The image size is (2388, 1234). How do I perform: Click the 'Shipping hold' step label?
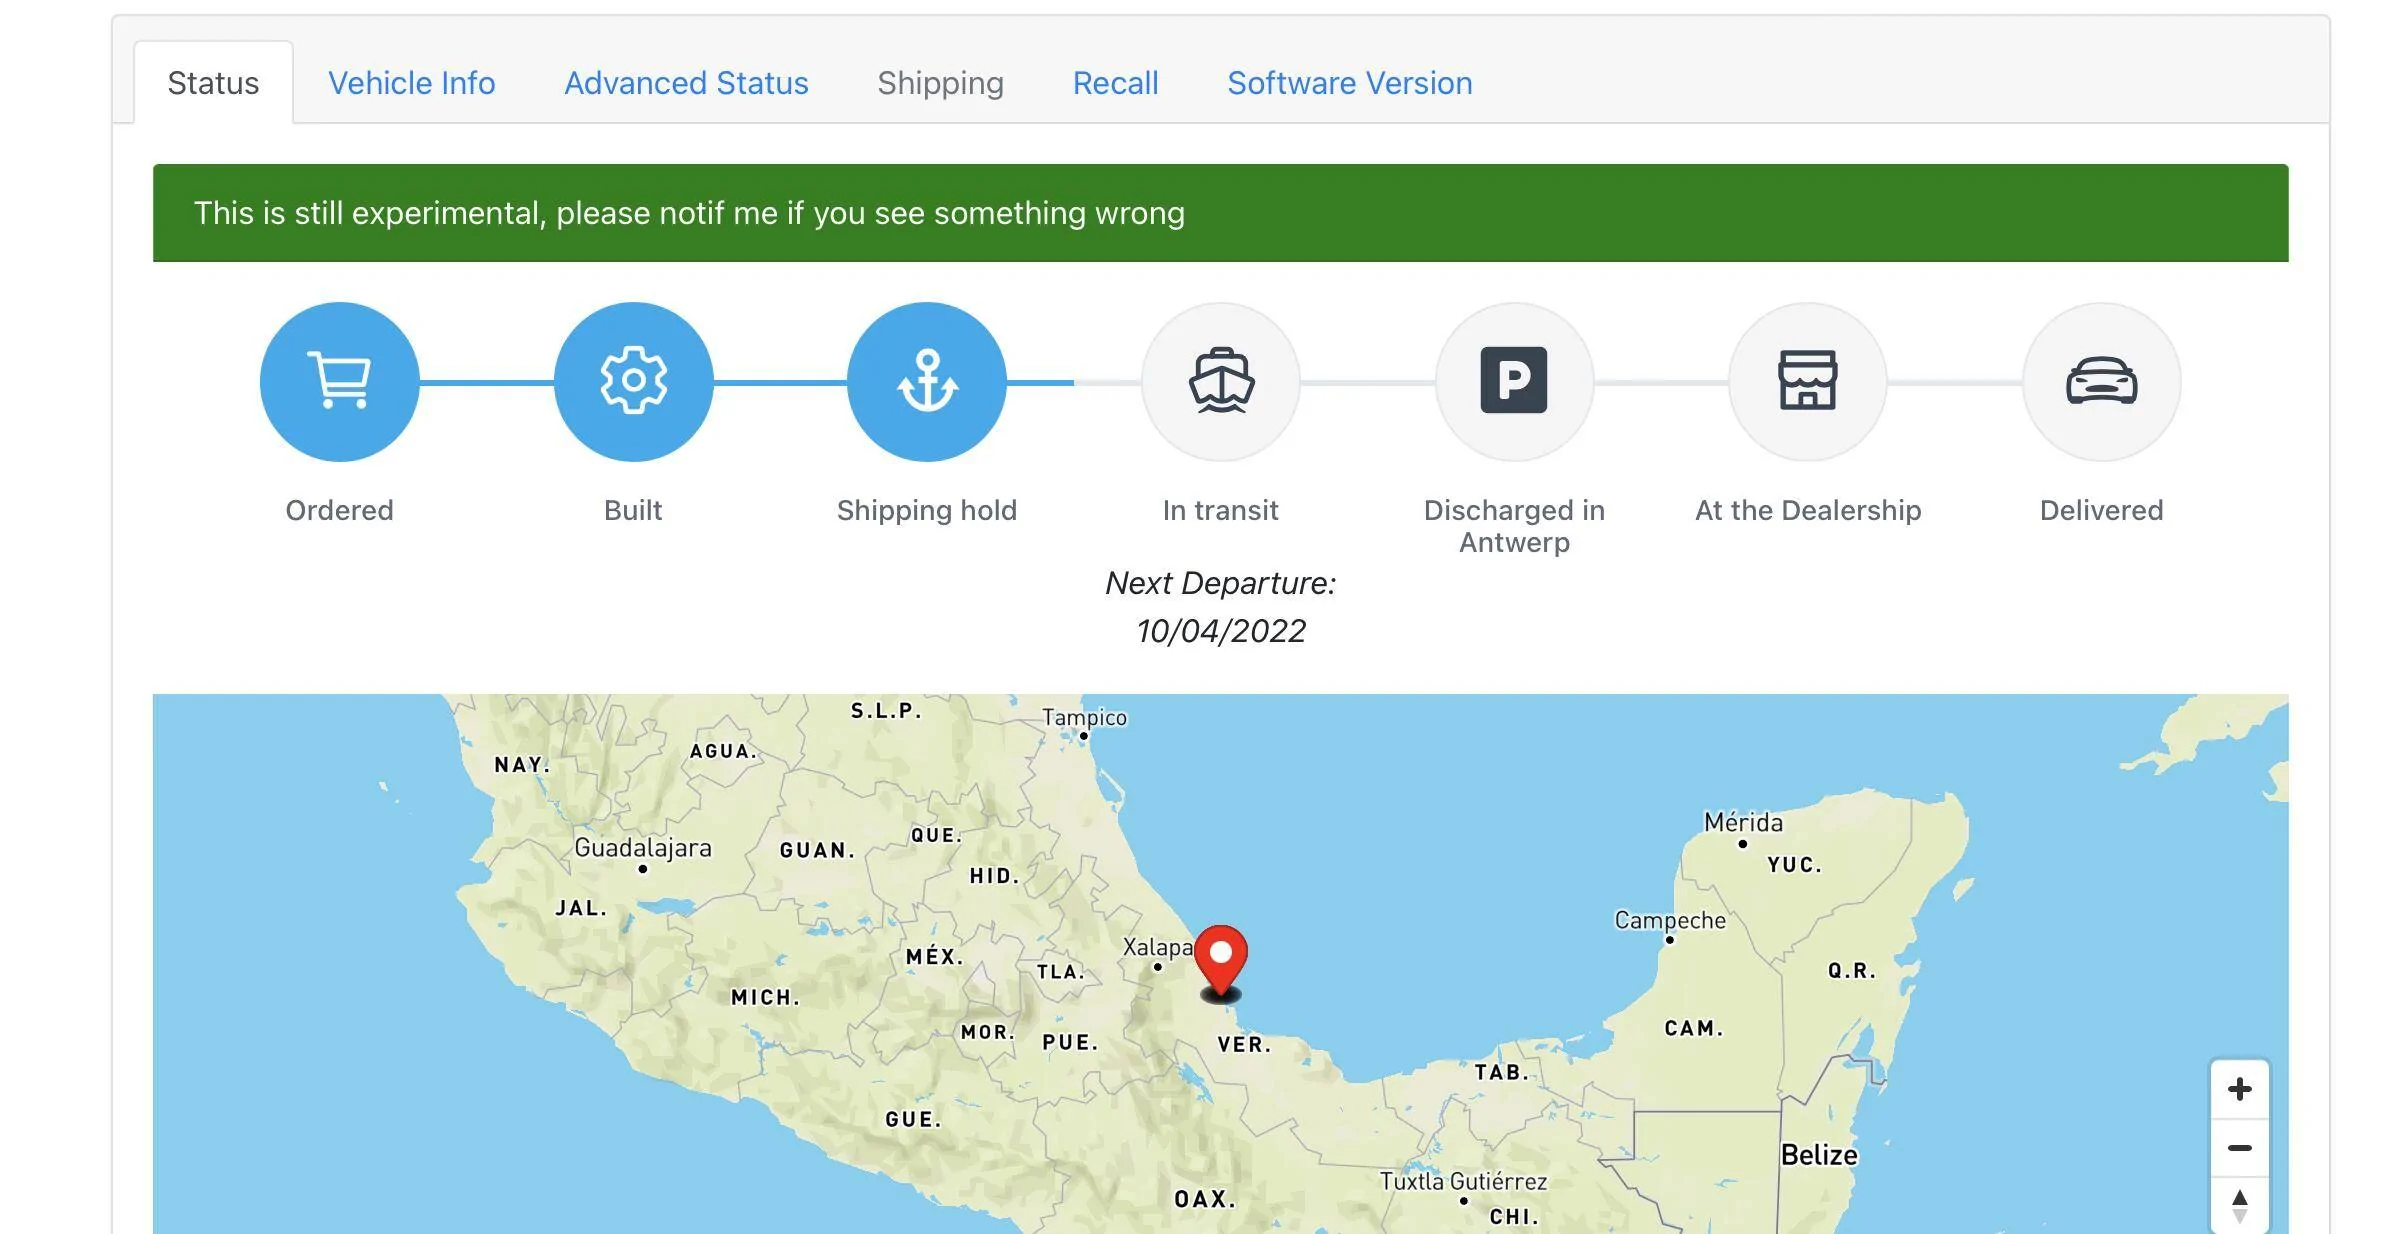[927, 511]
